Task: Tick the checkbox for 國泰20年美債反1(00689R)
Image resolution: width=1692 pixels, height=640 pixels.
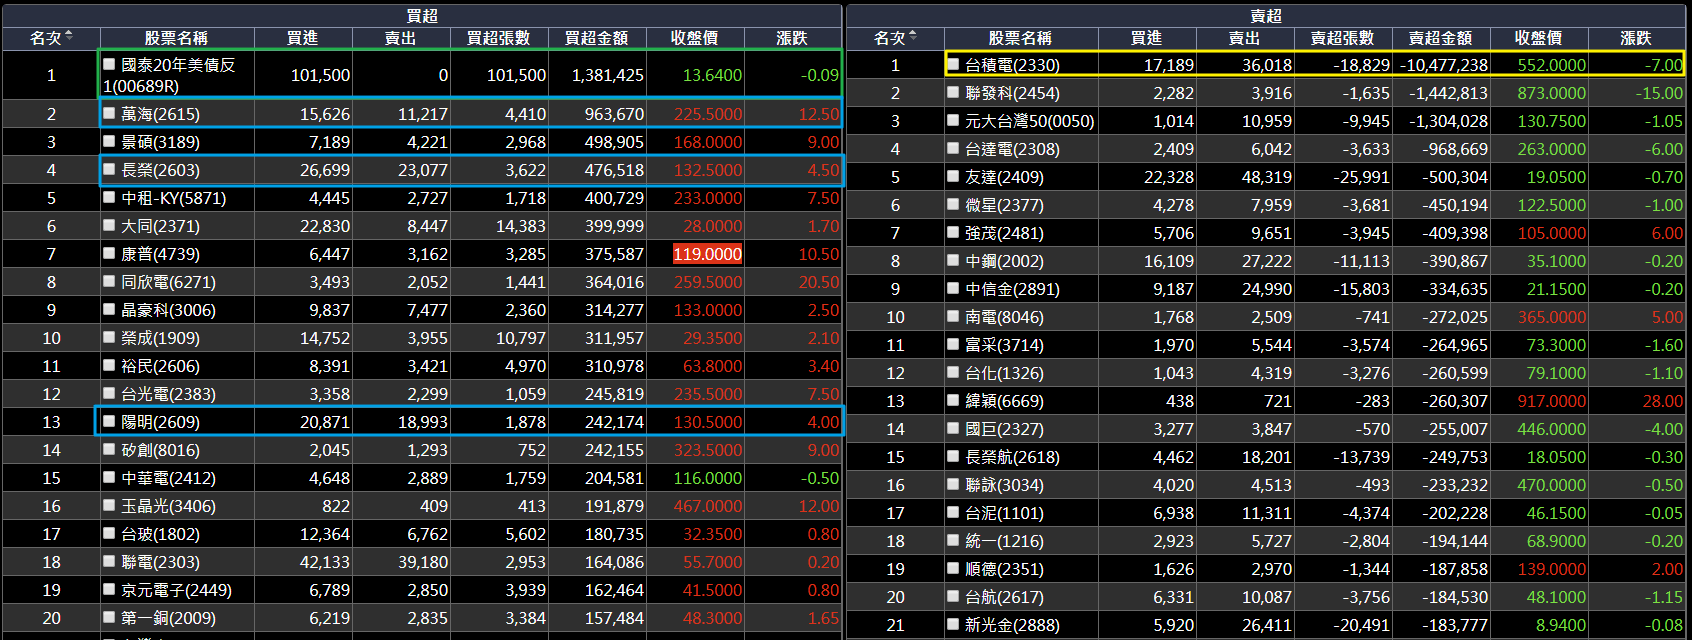Action: pos(109,64)
